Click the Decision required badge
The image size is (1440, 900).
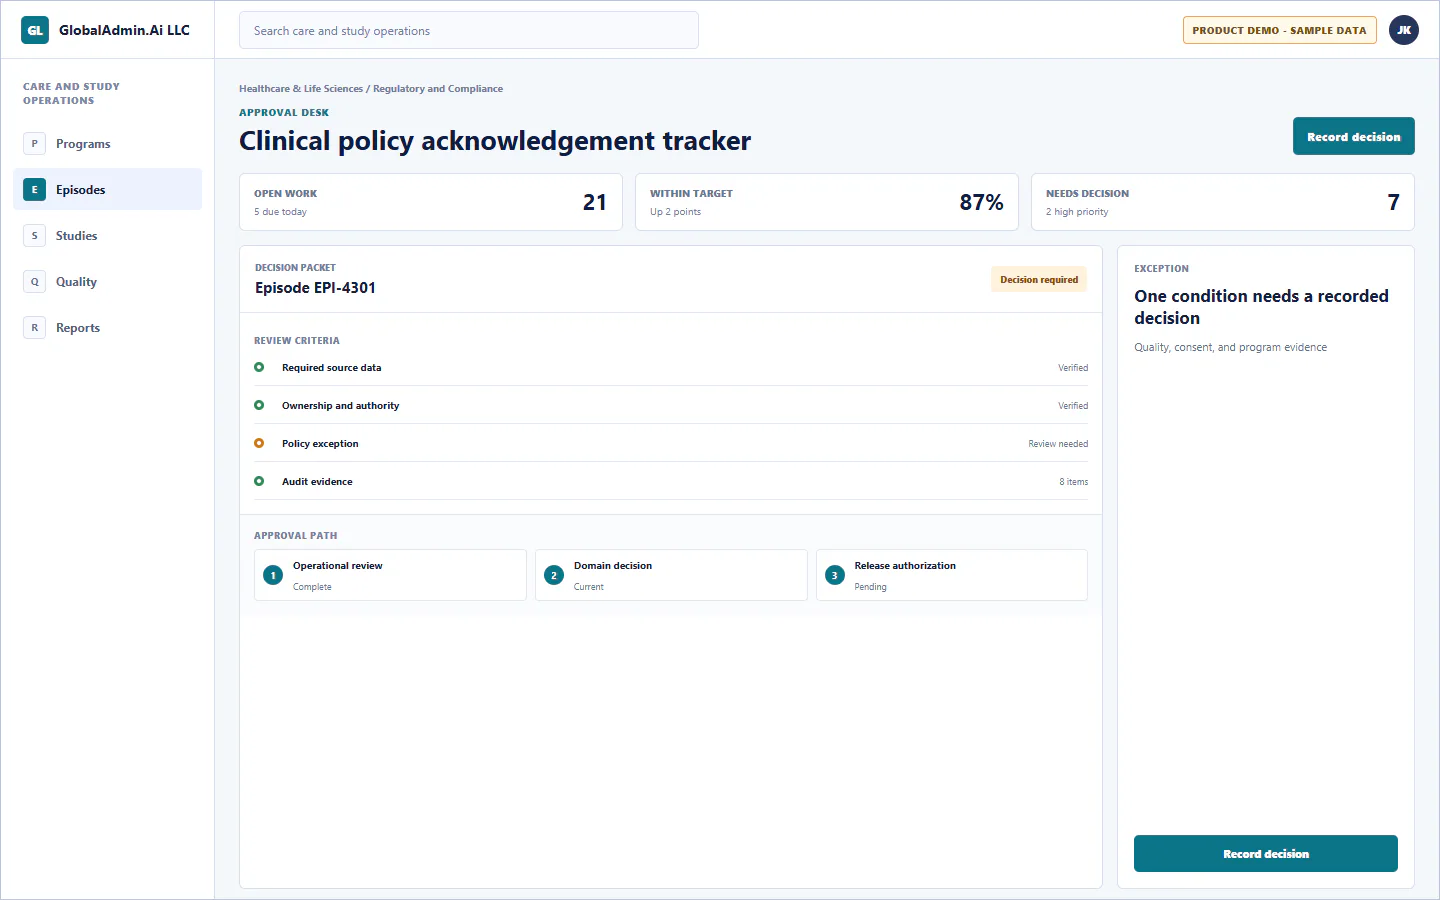click(1039, 280)
